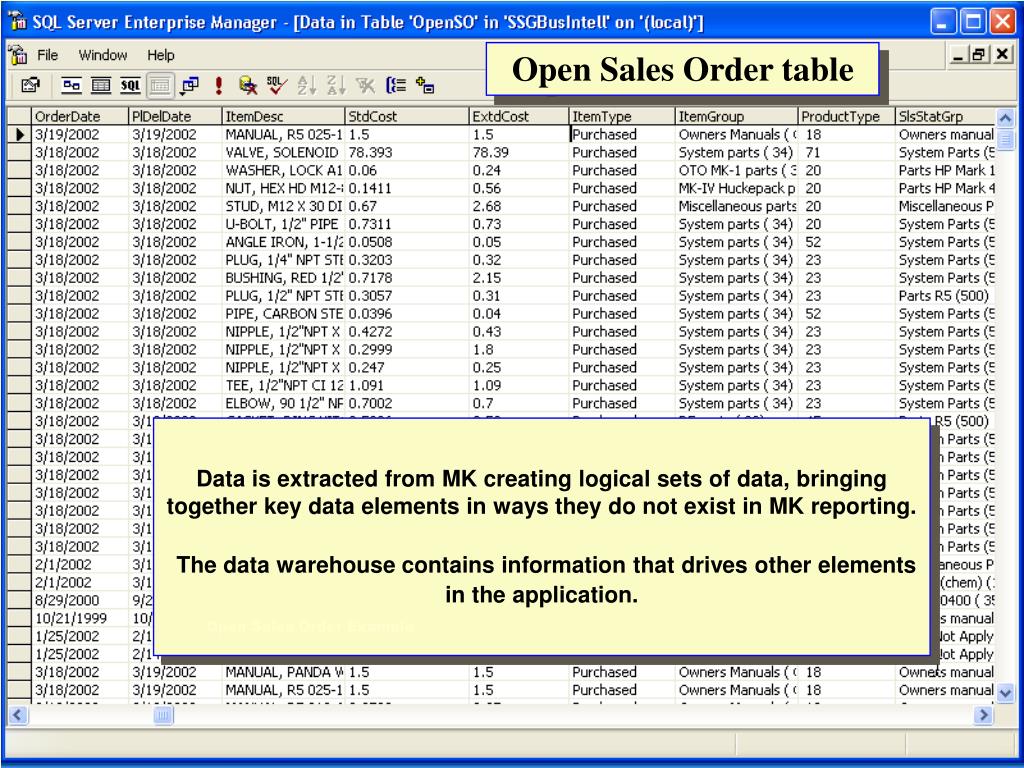The image size is (1024, 768).
Task: Show the SQL pane
Action: coord(130,85)
